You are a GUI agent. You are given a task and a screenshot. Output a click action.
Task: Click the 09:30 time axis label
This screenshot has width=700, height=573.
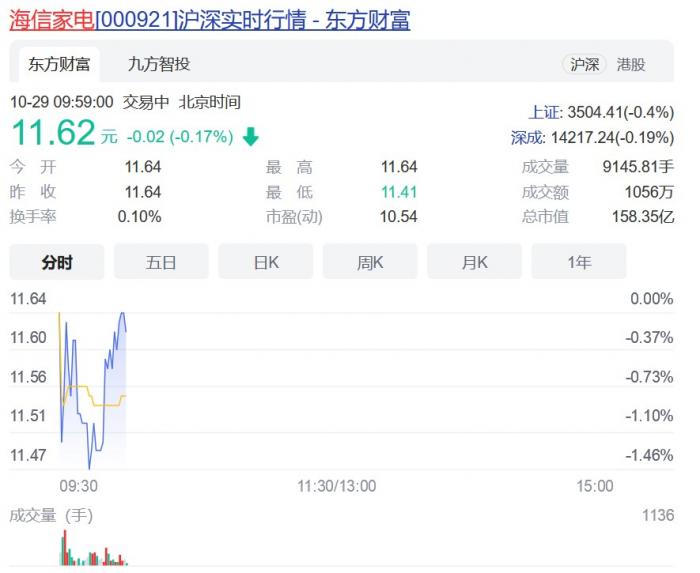pyautogui.click(x=79, y=486)
